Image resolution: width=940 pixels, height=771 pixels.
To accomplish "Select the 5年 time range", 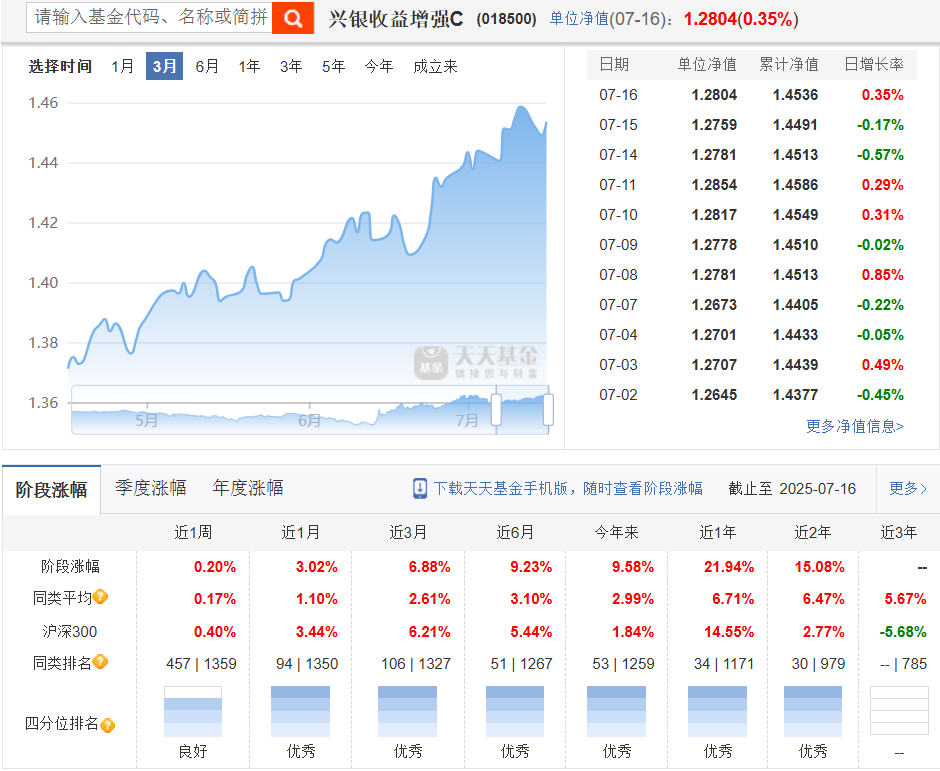I will [333, 66].
